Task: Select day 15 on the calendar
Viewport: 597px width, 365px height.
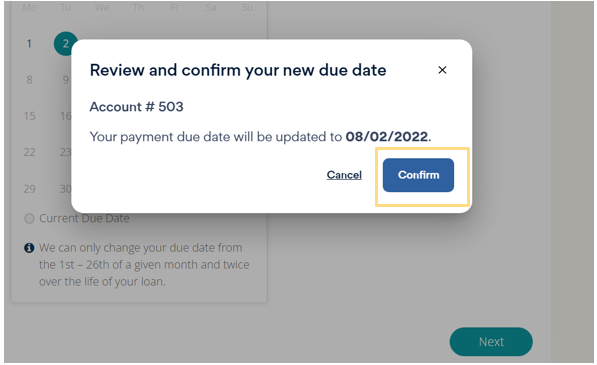Action: [x=29, y=116]
